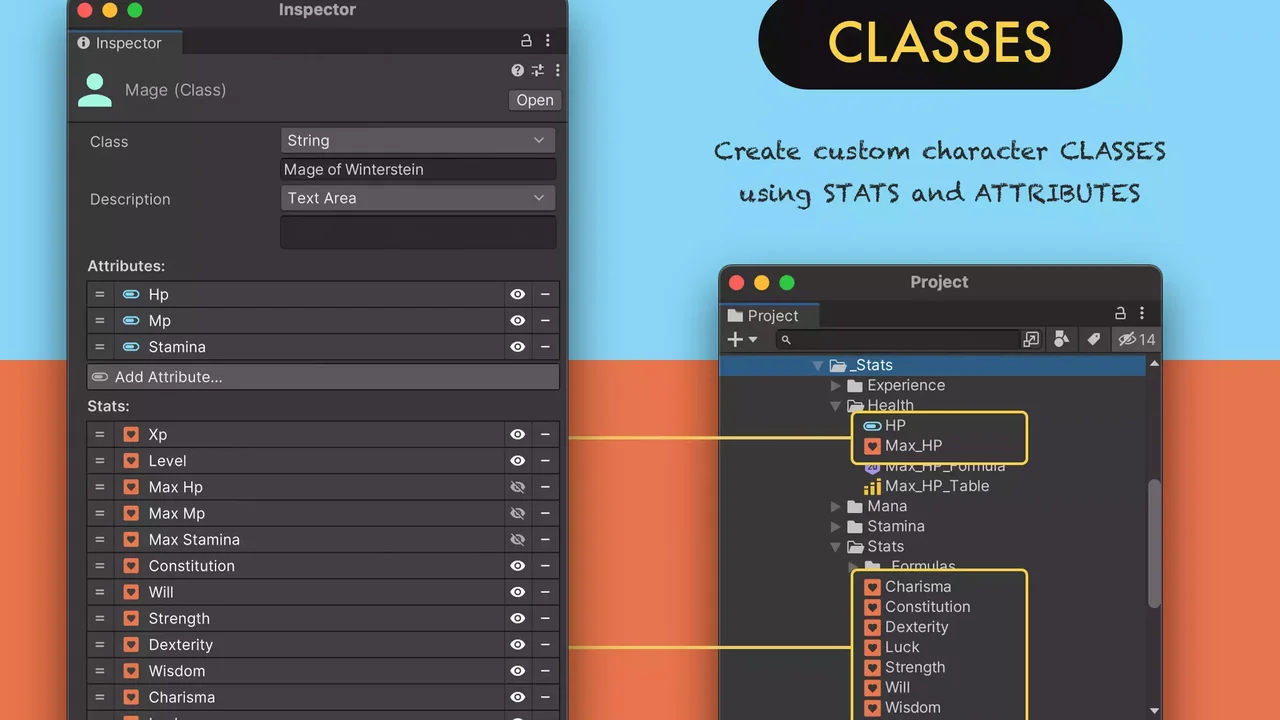Open Project window three-dot menu
The width and height of the screenshot is (1280, 720).
[x=1142, y=313]
